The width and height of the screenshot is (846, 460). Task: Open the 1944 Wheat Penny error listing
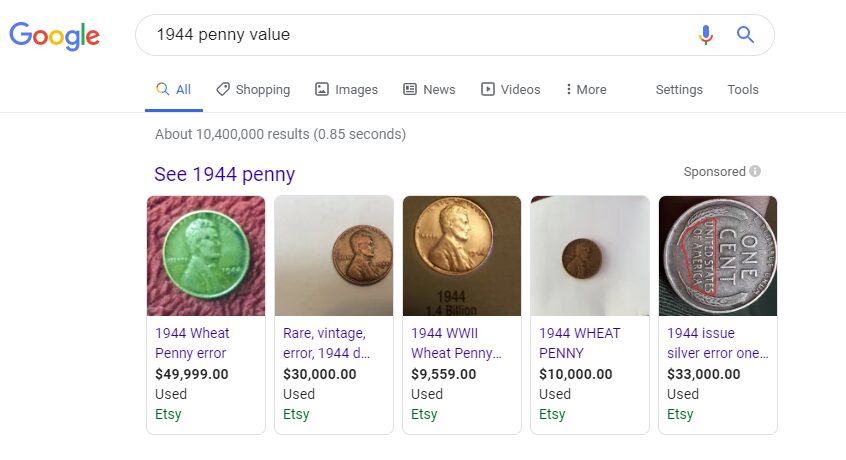click(x=192, y=343)
